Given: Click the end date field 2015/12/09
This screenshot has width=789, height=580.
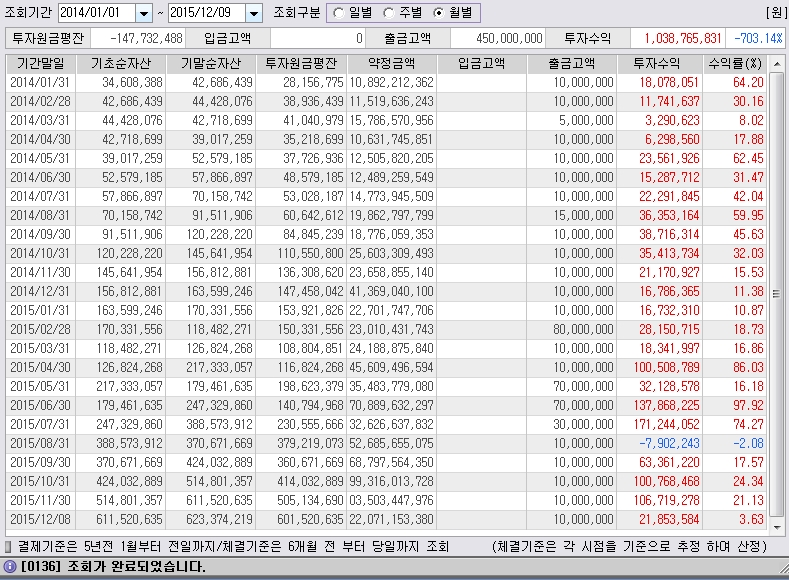Looking at the screenshot, I should point(207,13).
